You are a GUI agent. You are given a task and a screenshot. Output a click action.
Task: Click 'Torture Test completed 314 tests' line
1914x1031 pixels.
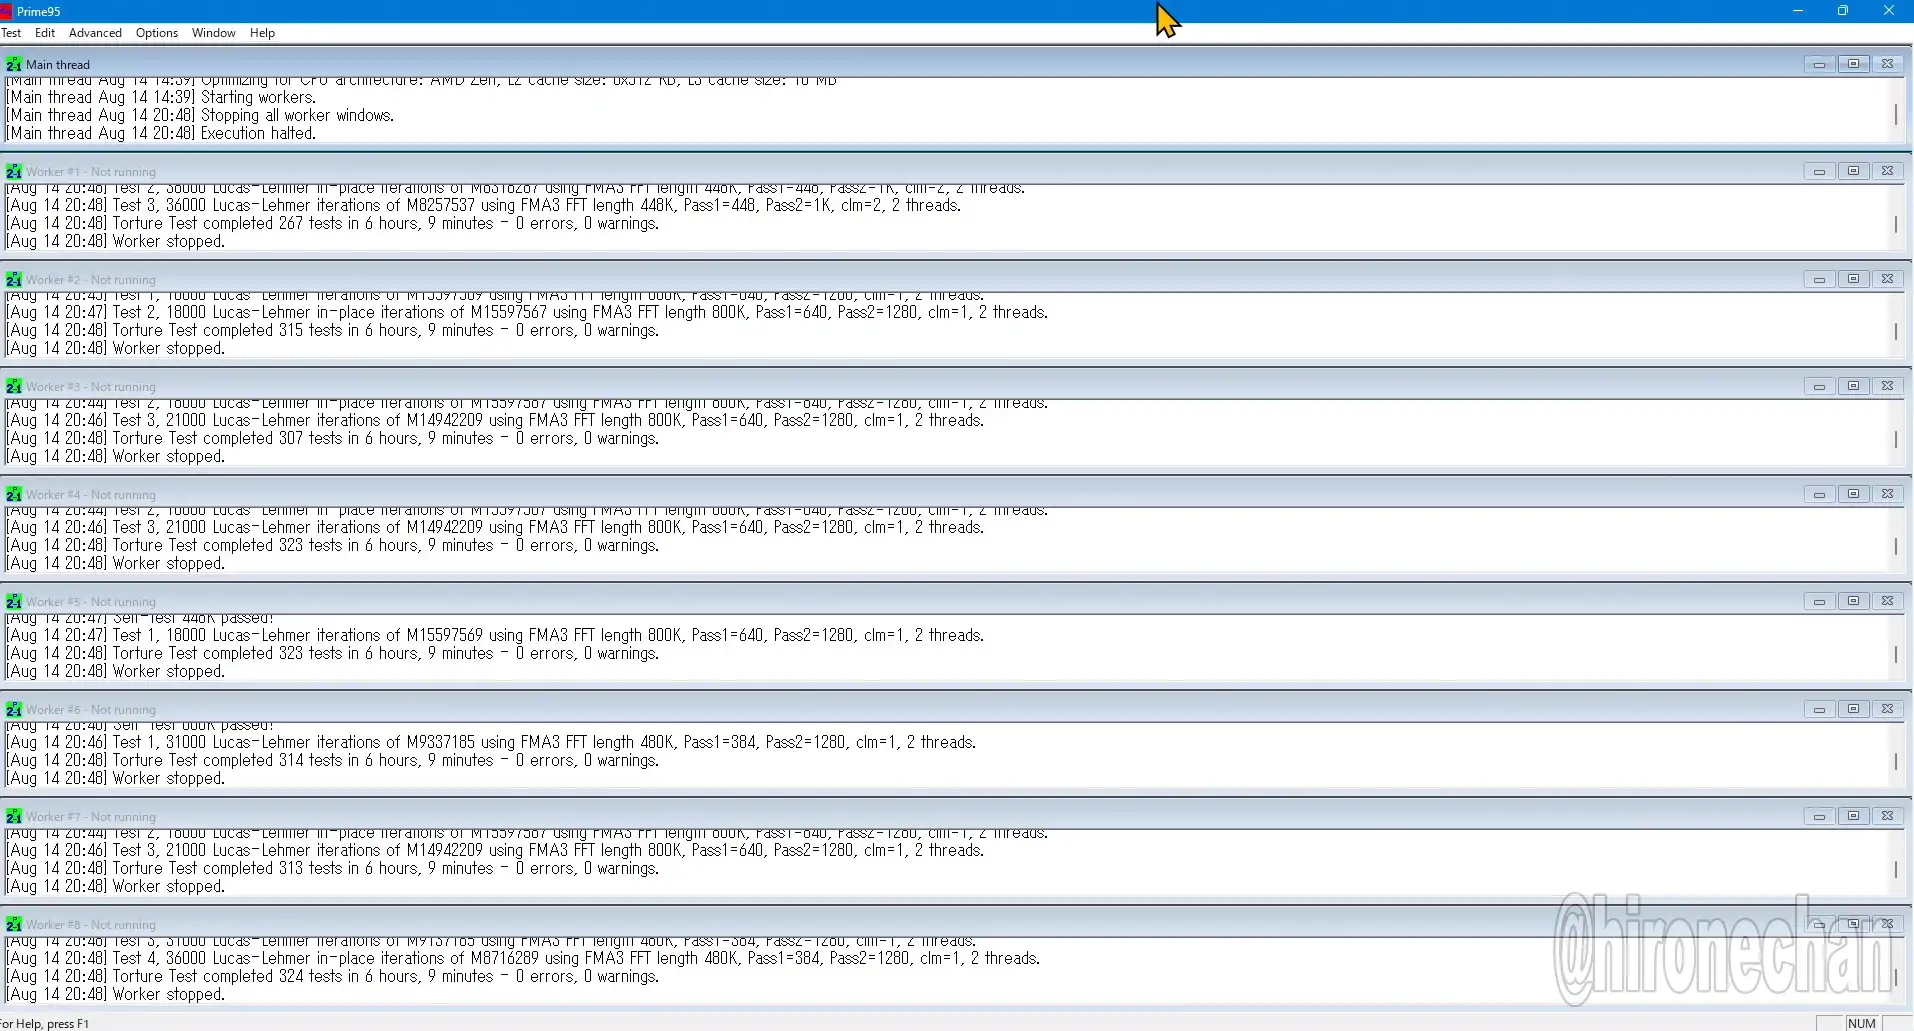click(x=333, y=760)
